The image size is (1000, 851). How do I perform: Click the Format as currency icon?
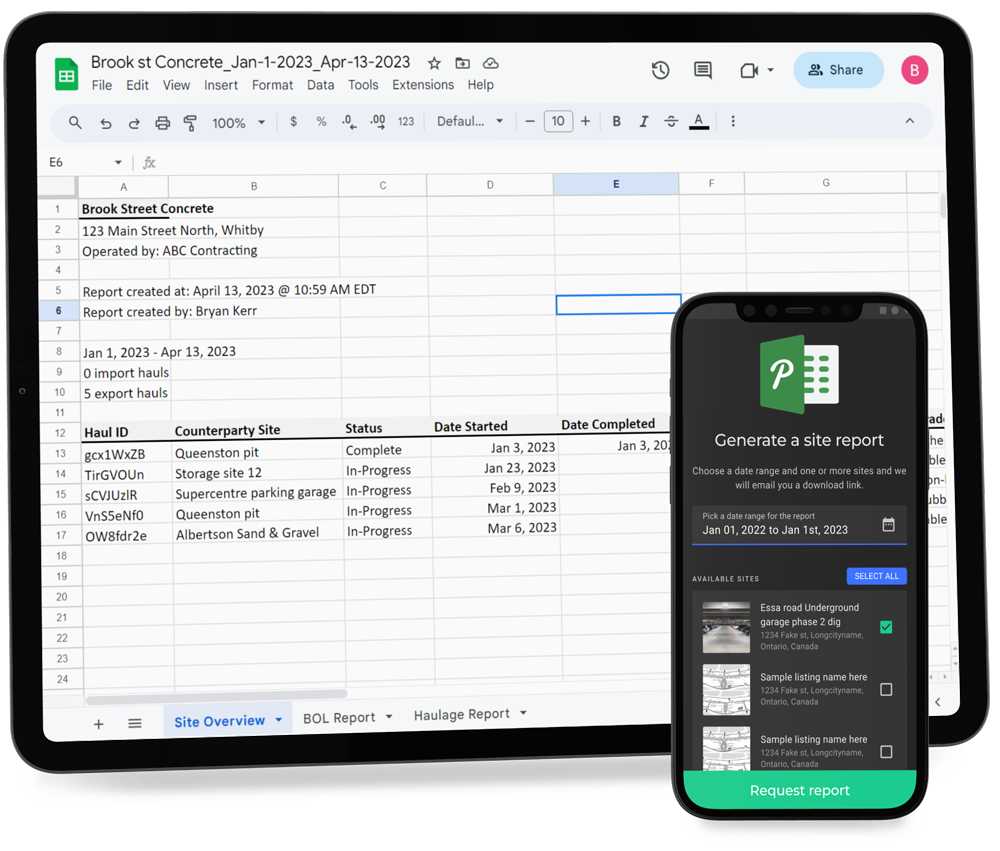pos(293,122)
